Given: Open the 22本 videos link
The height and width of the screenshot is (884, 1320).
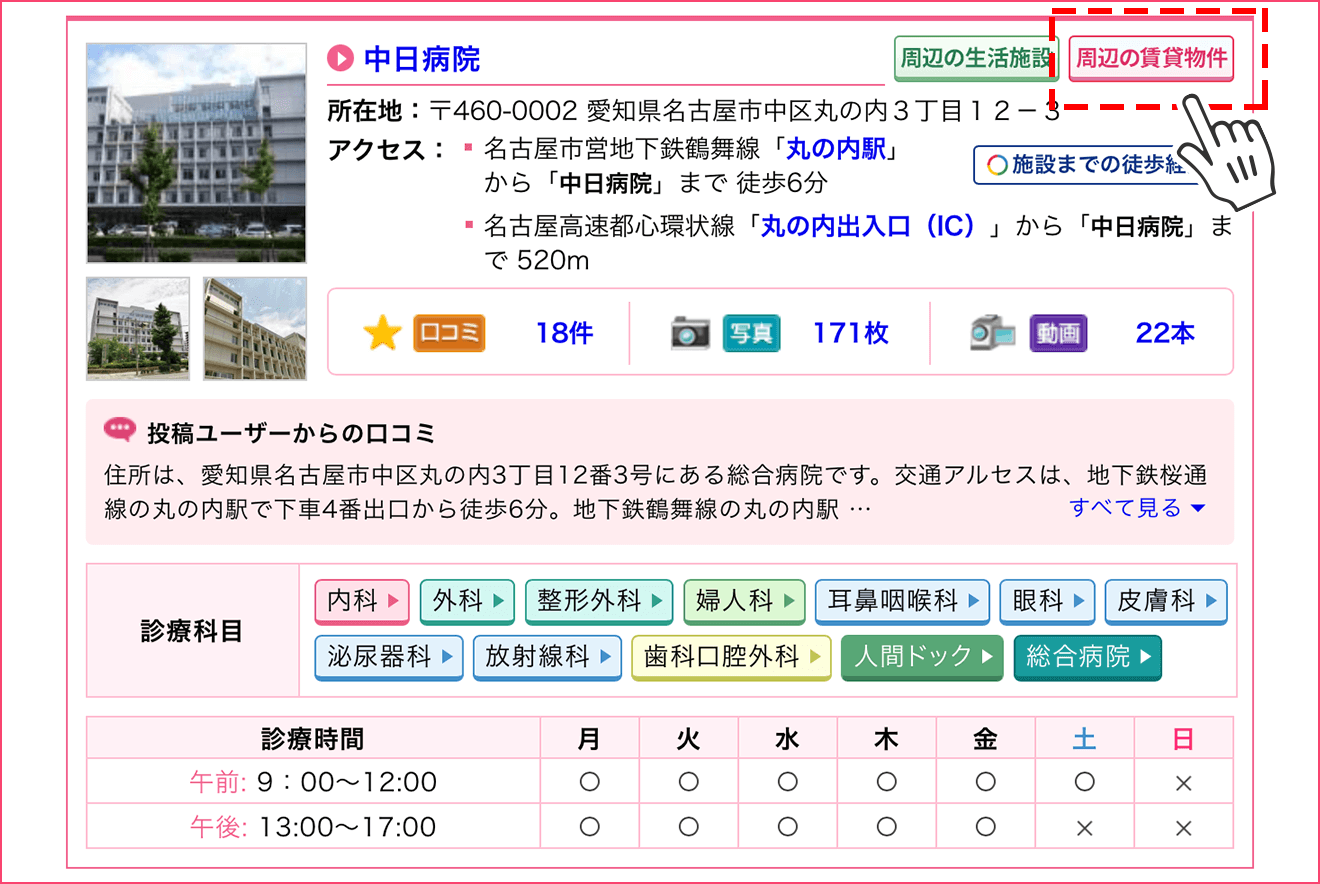Looking at the screenshot, I should click(1165, 333).
